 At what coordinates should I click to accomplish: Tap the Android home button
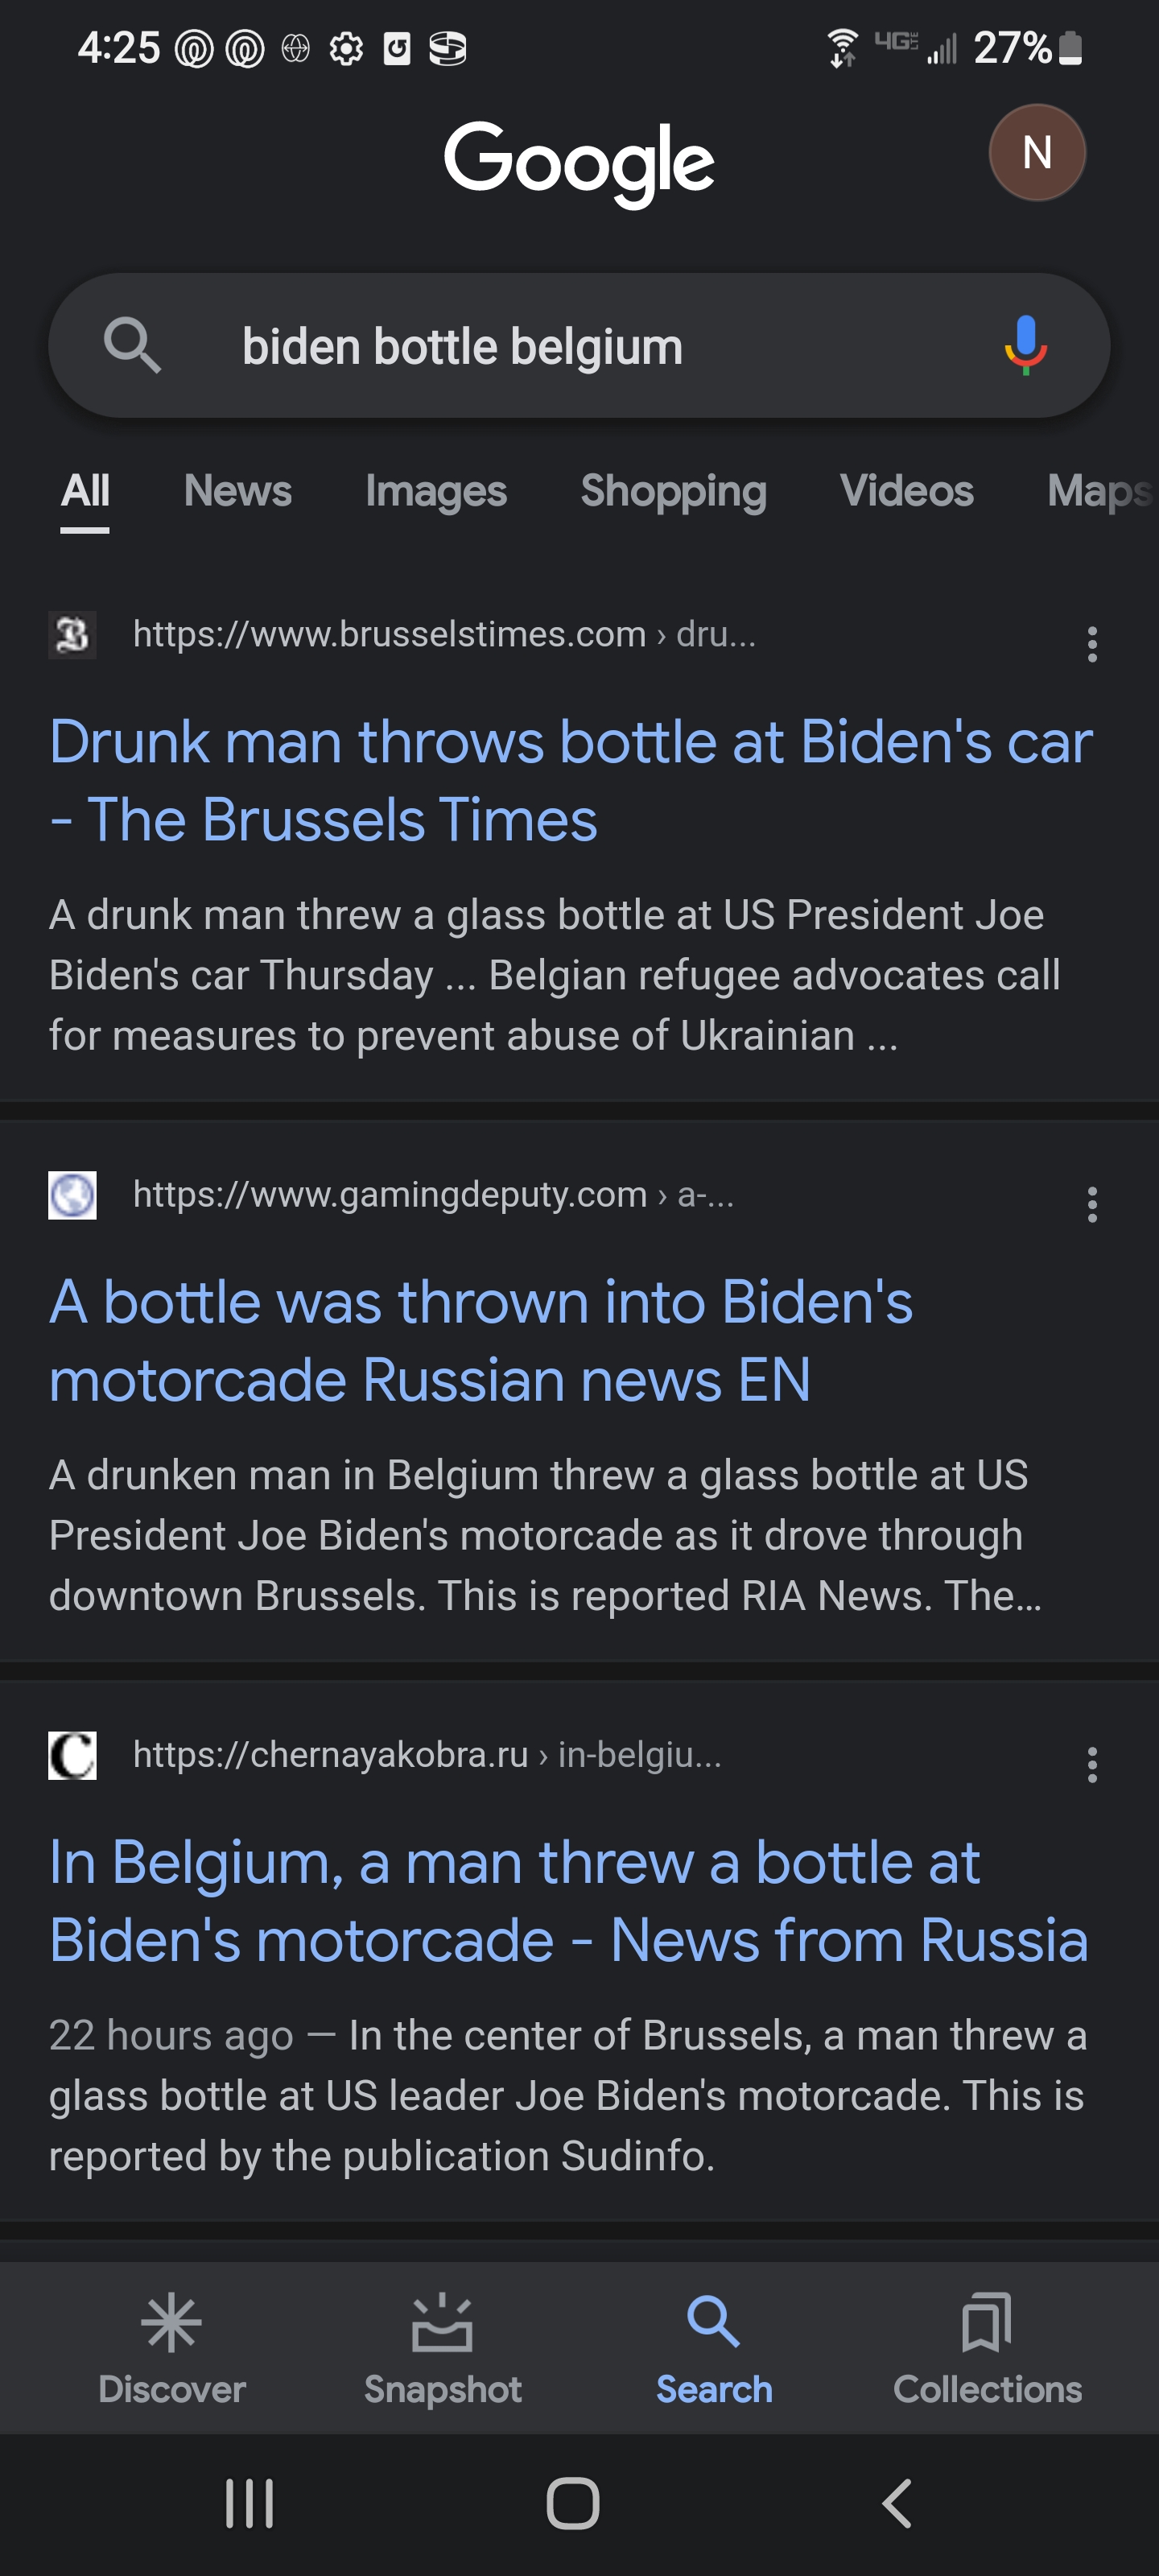click(573, 2503)
